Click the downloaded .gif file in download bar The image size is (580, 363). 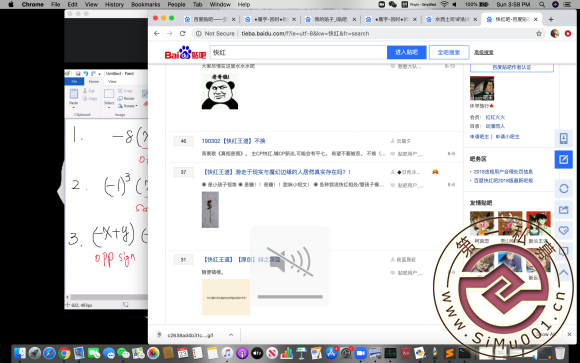point(190,335)
